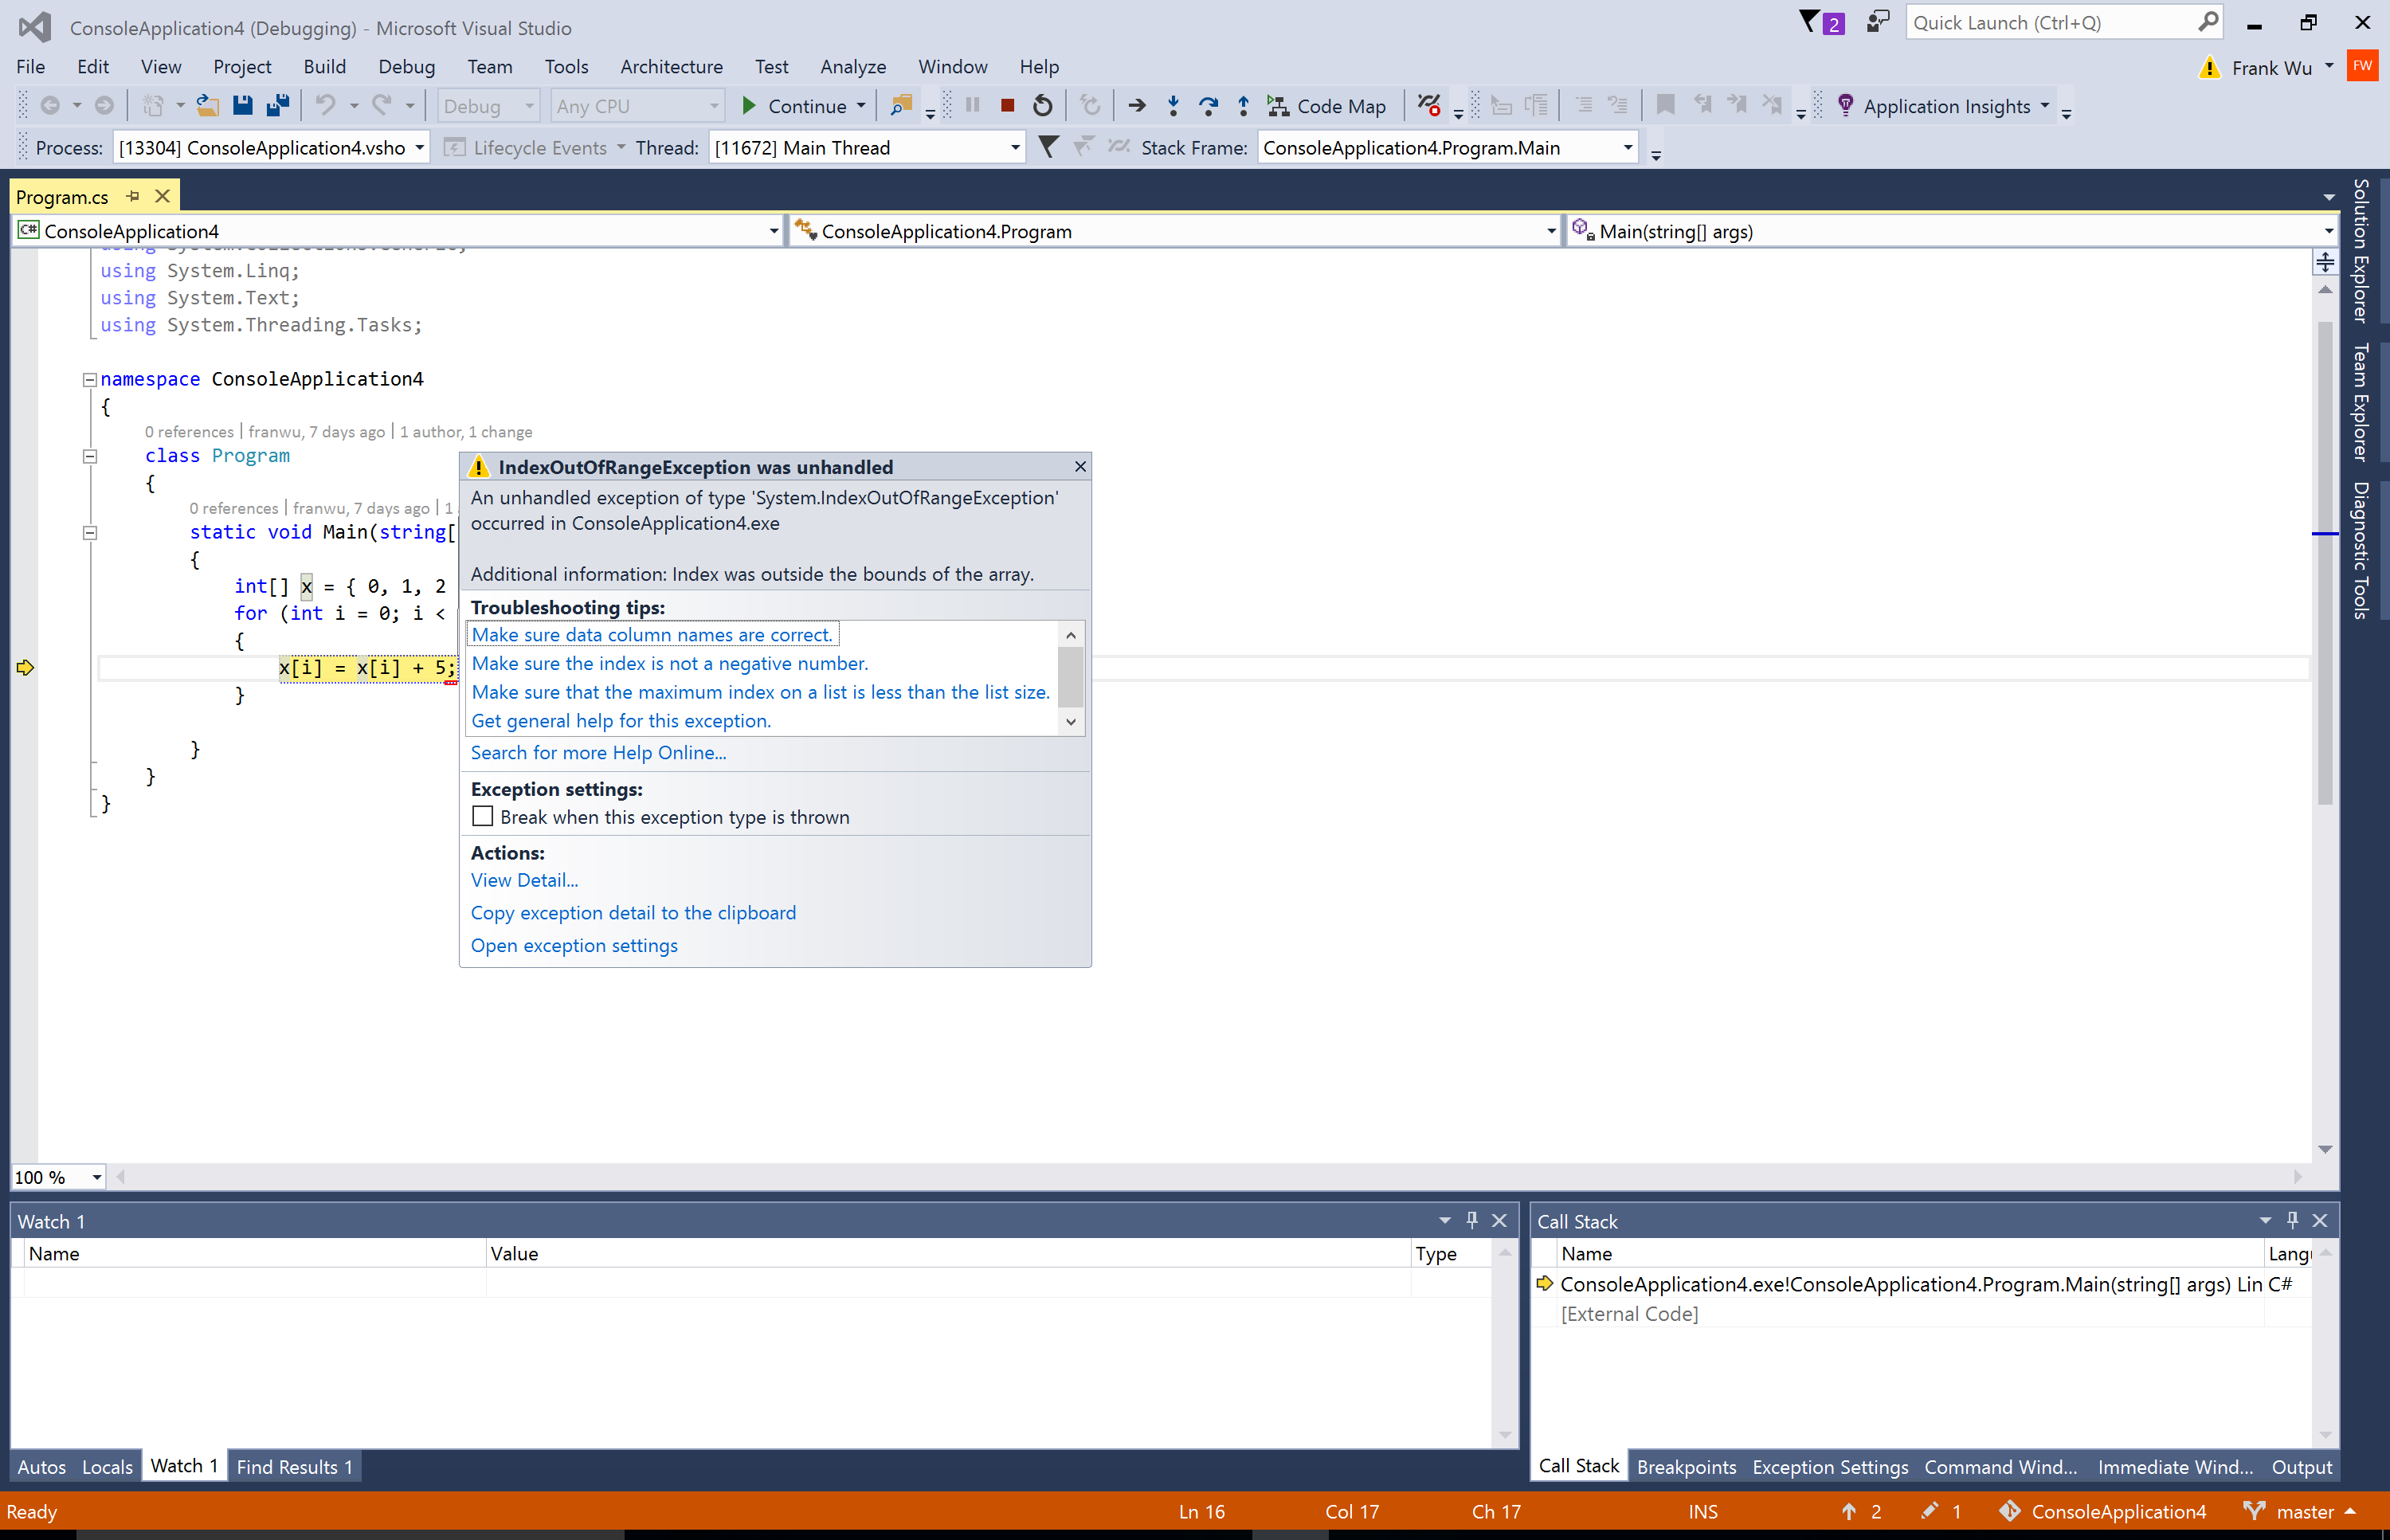Open the Process dropdown
Image resolution: width=2390 pixels, height=1540 pixels.
pos(419,148)
